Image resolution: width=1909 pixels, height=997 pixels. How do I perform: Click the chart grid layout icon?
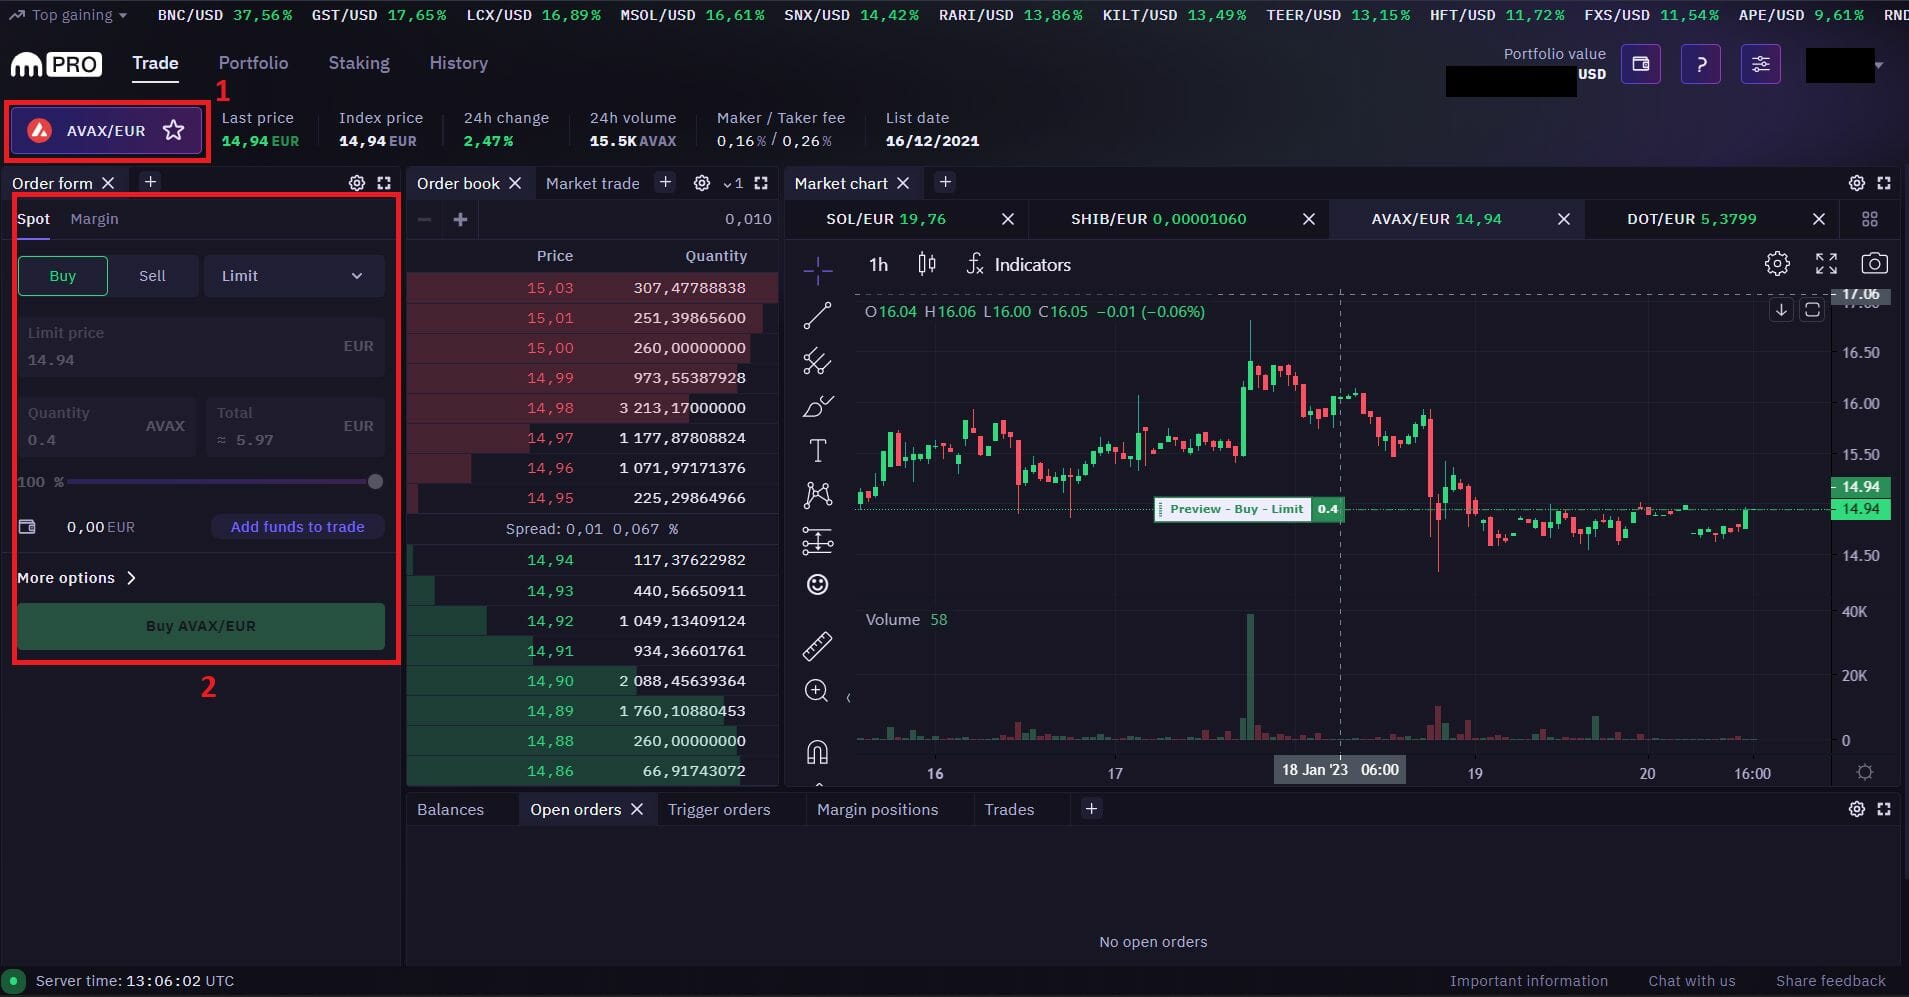point(1870,219)
